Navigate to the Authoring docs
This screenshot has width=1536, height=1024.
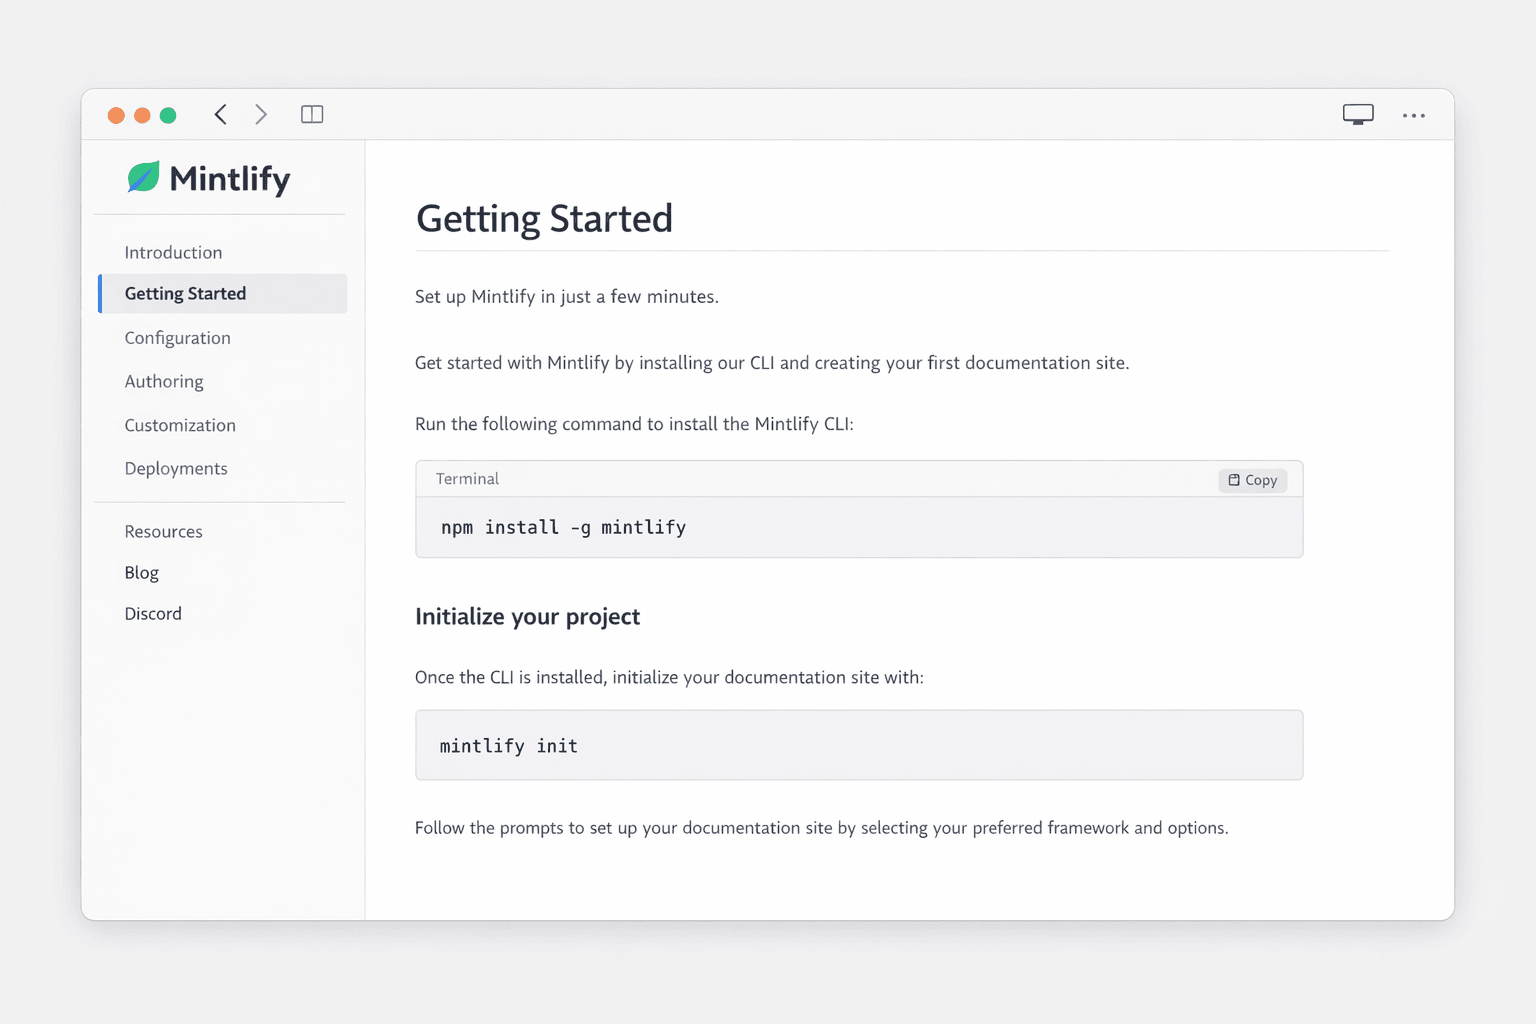tap(164, 381)
